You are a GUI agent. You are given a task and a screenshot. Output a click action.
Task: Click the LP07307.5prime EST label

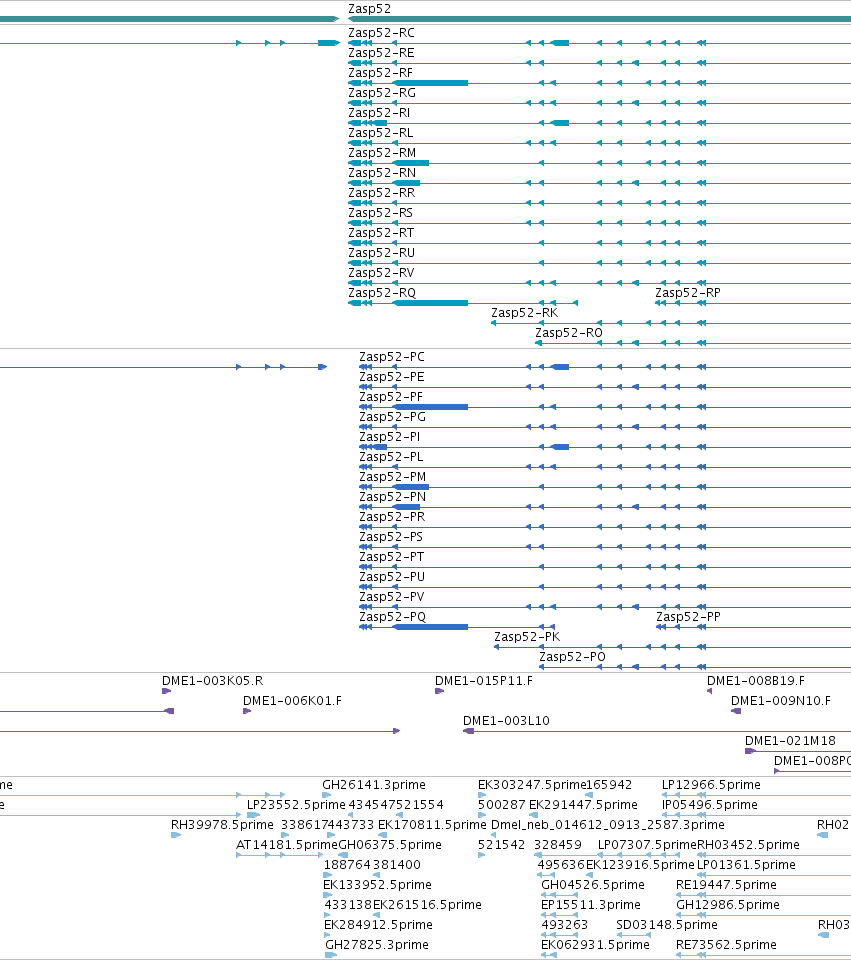pyautogui.click(x=647, y=845)
